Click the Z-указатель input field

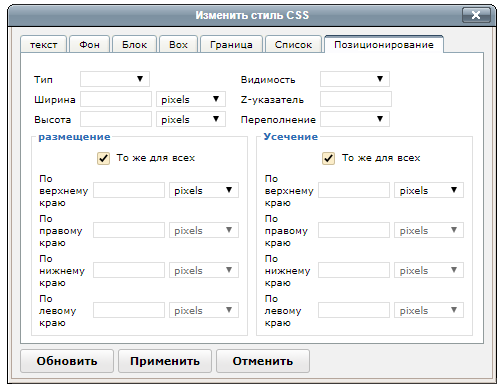356,99
